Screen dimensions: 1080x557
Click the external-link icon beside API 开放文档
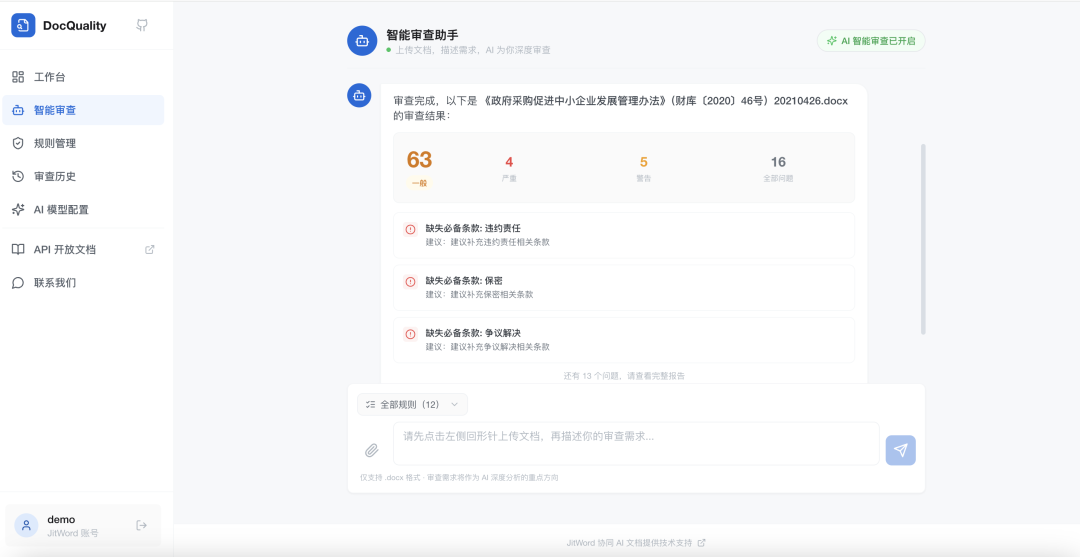point(149,249)
